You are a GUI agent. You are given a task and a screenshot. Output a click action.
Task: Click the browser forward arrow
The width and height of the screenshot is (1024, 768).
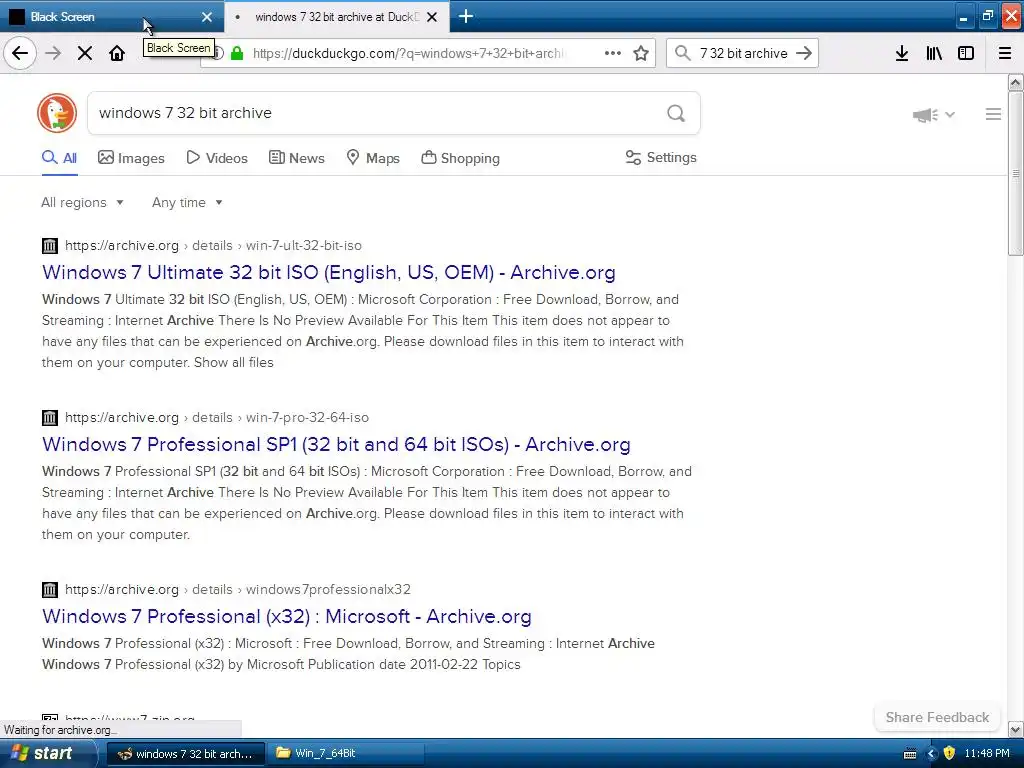pos(53,53)
